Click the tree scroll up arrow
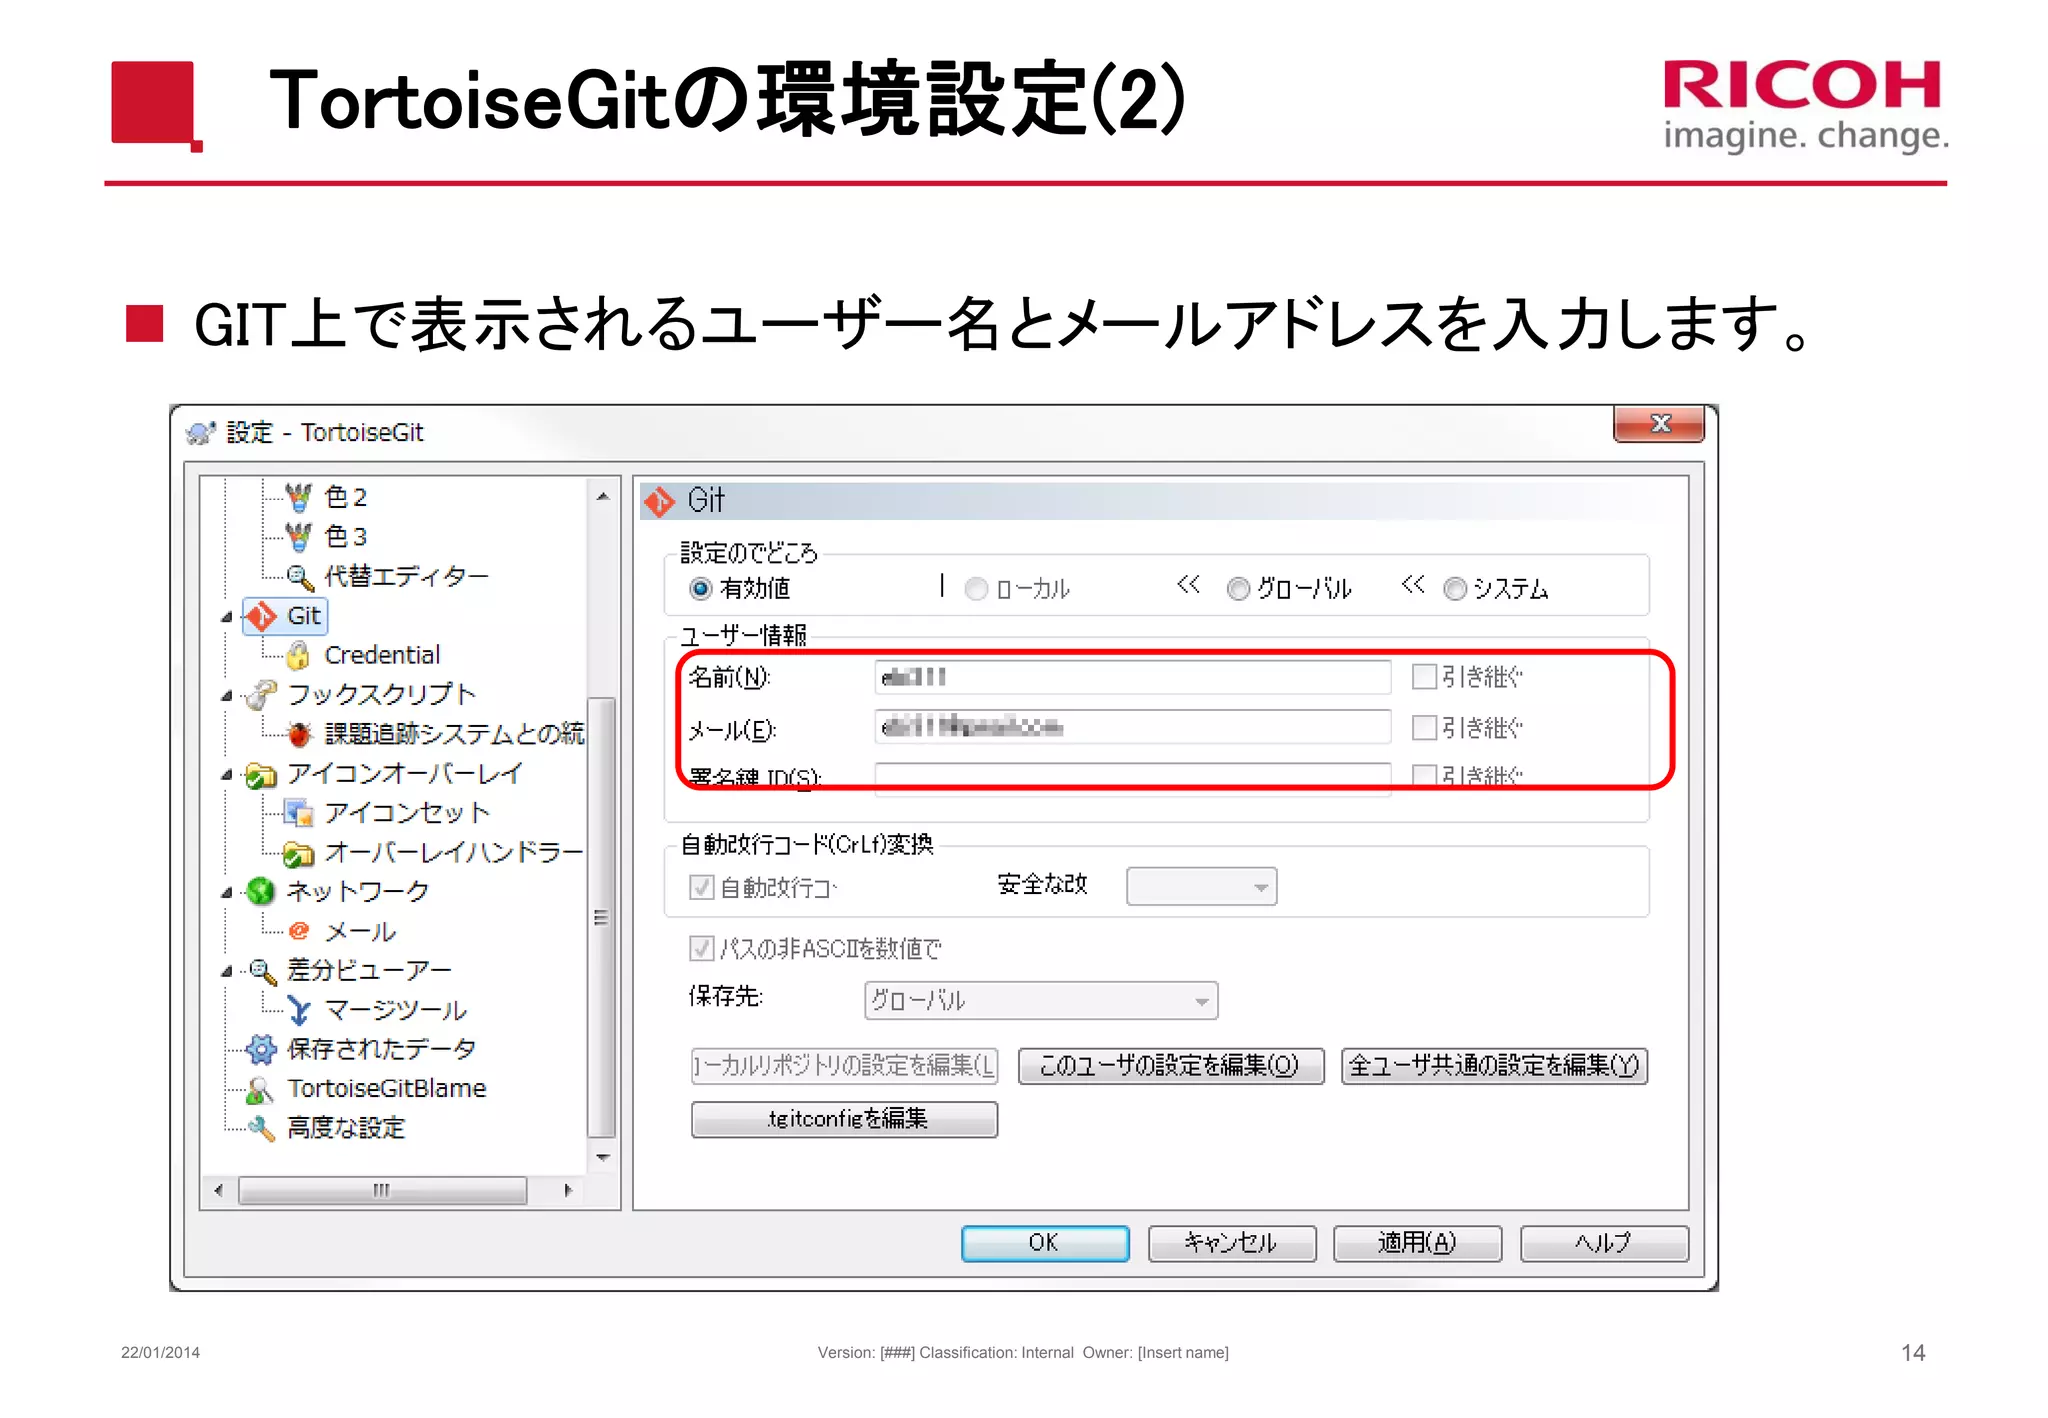 click(602, 497)
